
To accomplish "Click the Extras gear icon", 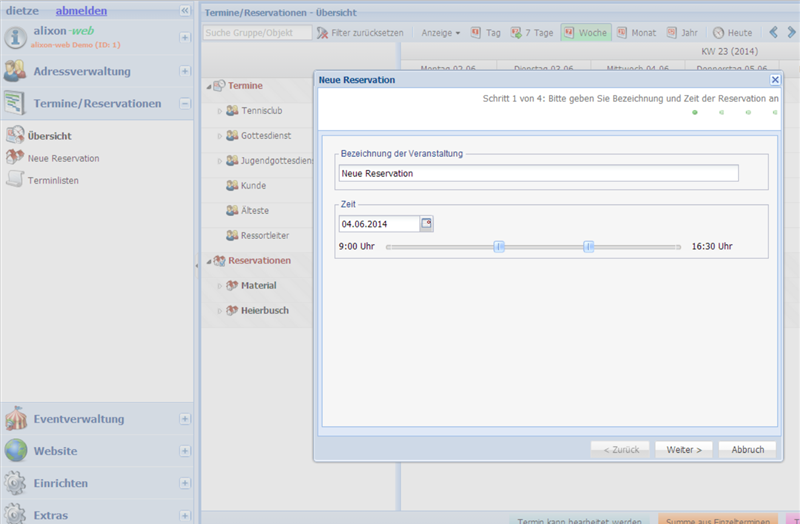I will point(15,514).
